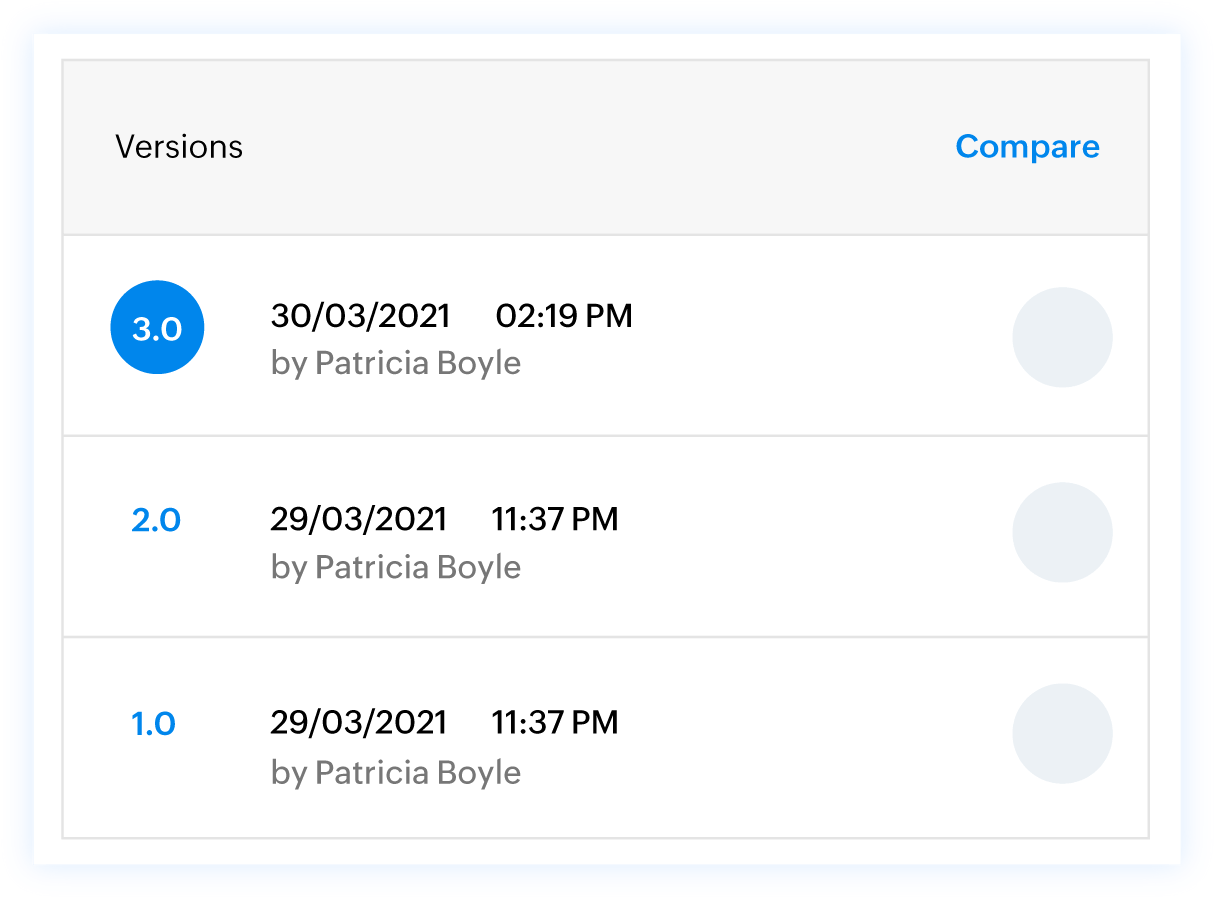Click the date of version 1.0
Viewport: 1214px width, 897px height.
pos(359,722)
